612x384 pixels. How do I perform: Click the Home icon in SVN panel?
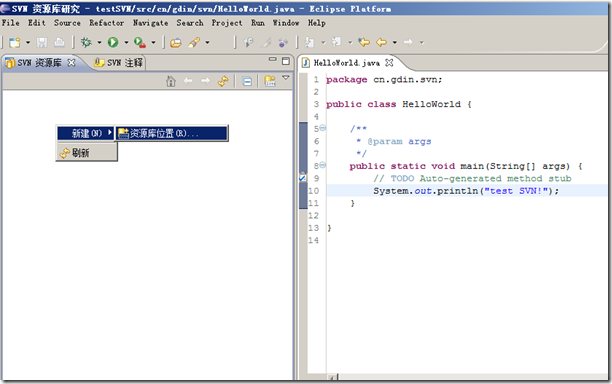[171, 81]
